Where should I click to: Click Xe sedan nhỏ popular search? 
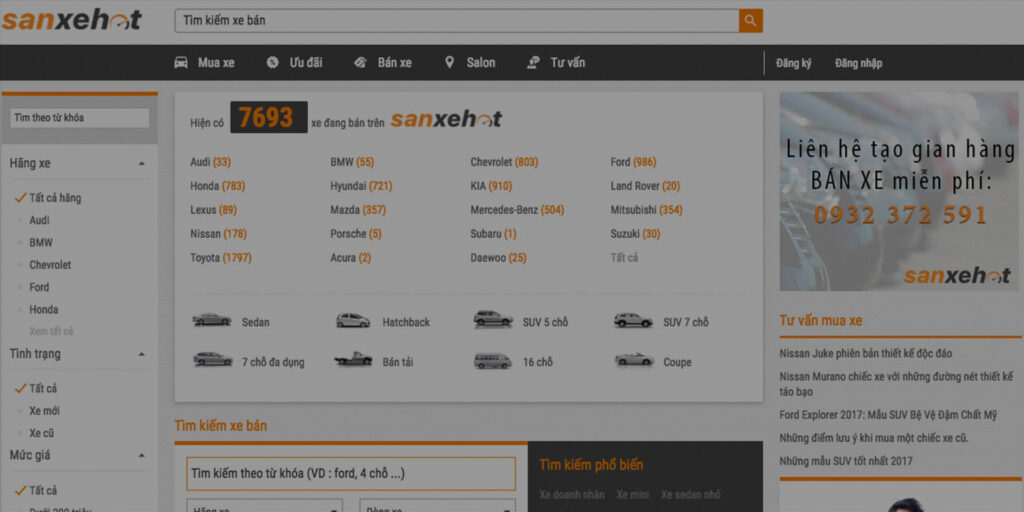[692, 494]
